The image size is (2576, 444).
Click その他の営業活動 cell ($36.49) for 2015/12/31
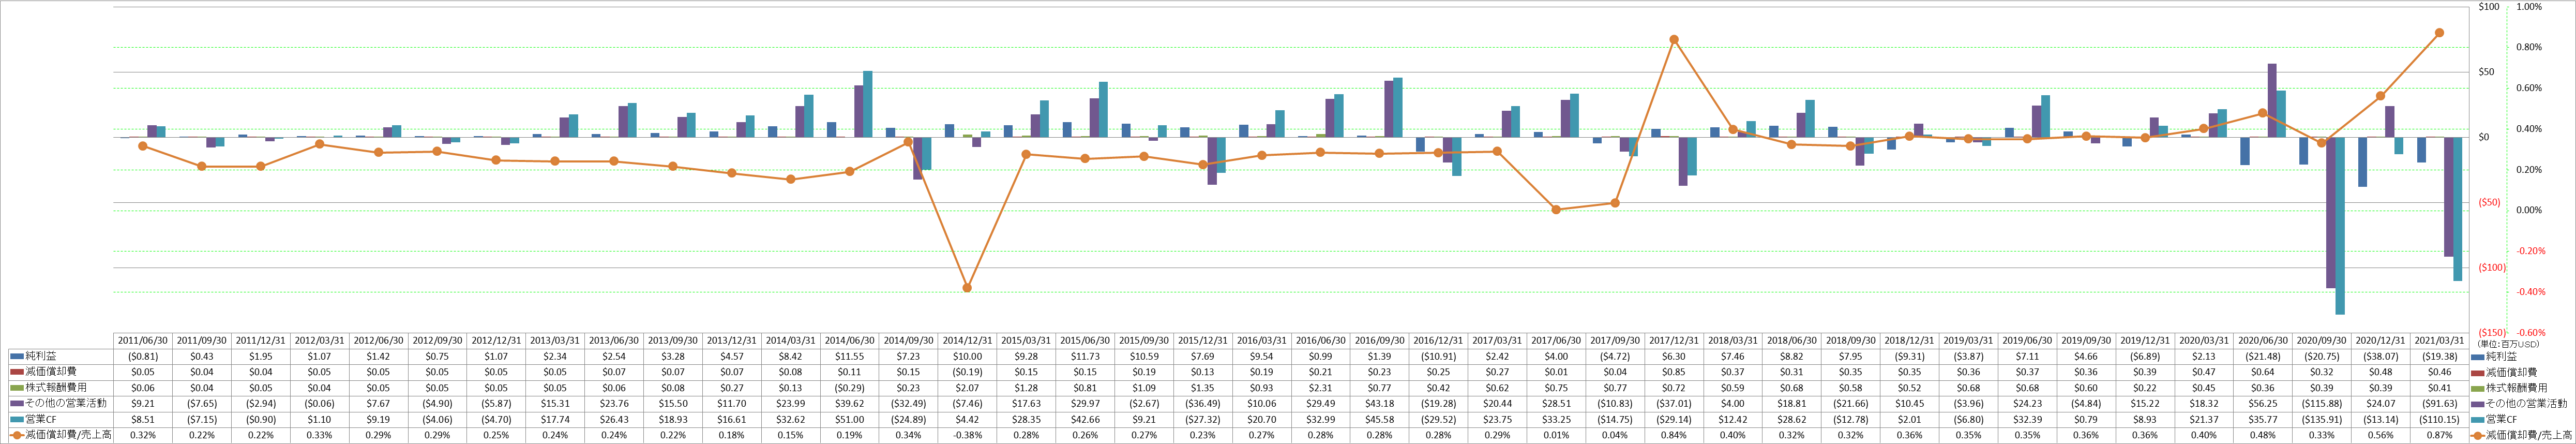(x=1202, y=404)
